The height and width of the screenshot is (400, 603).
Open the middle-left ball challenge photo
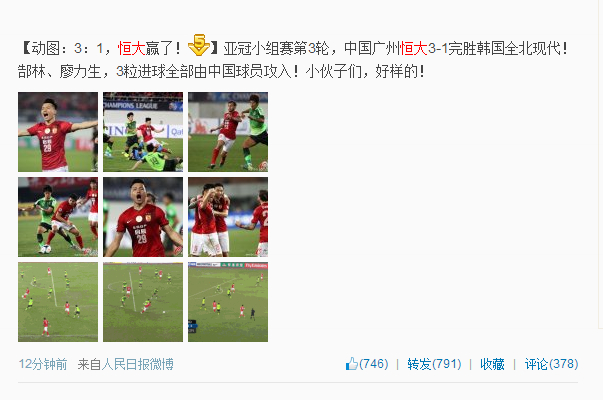click(58, 217)
